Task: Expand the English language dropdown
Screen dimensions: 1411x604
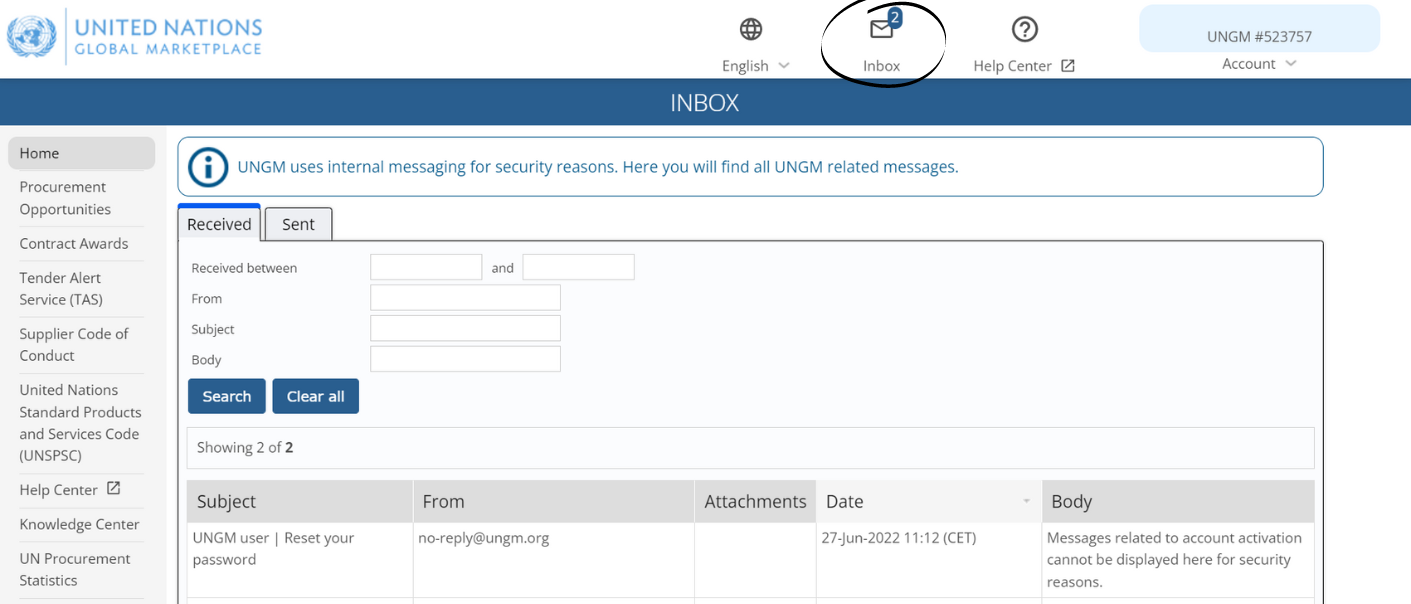Action: [x=756, y=66]
